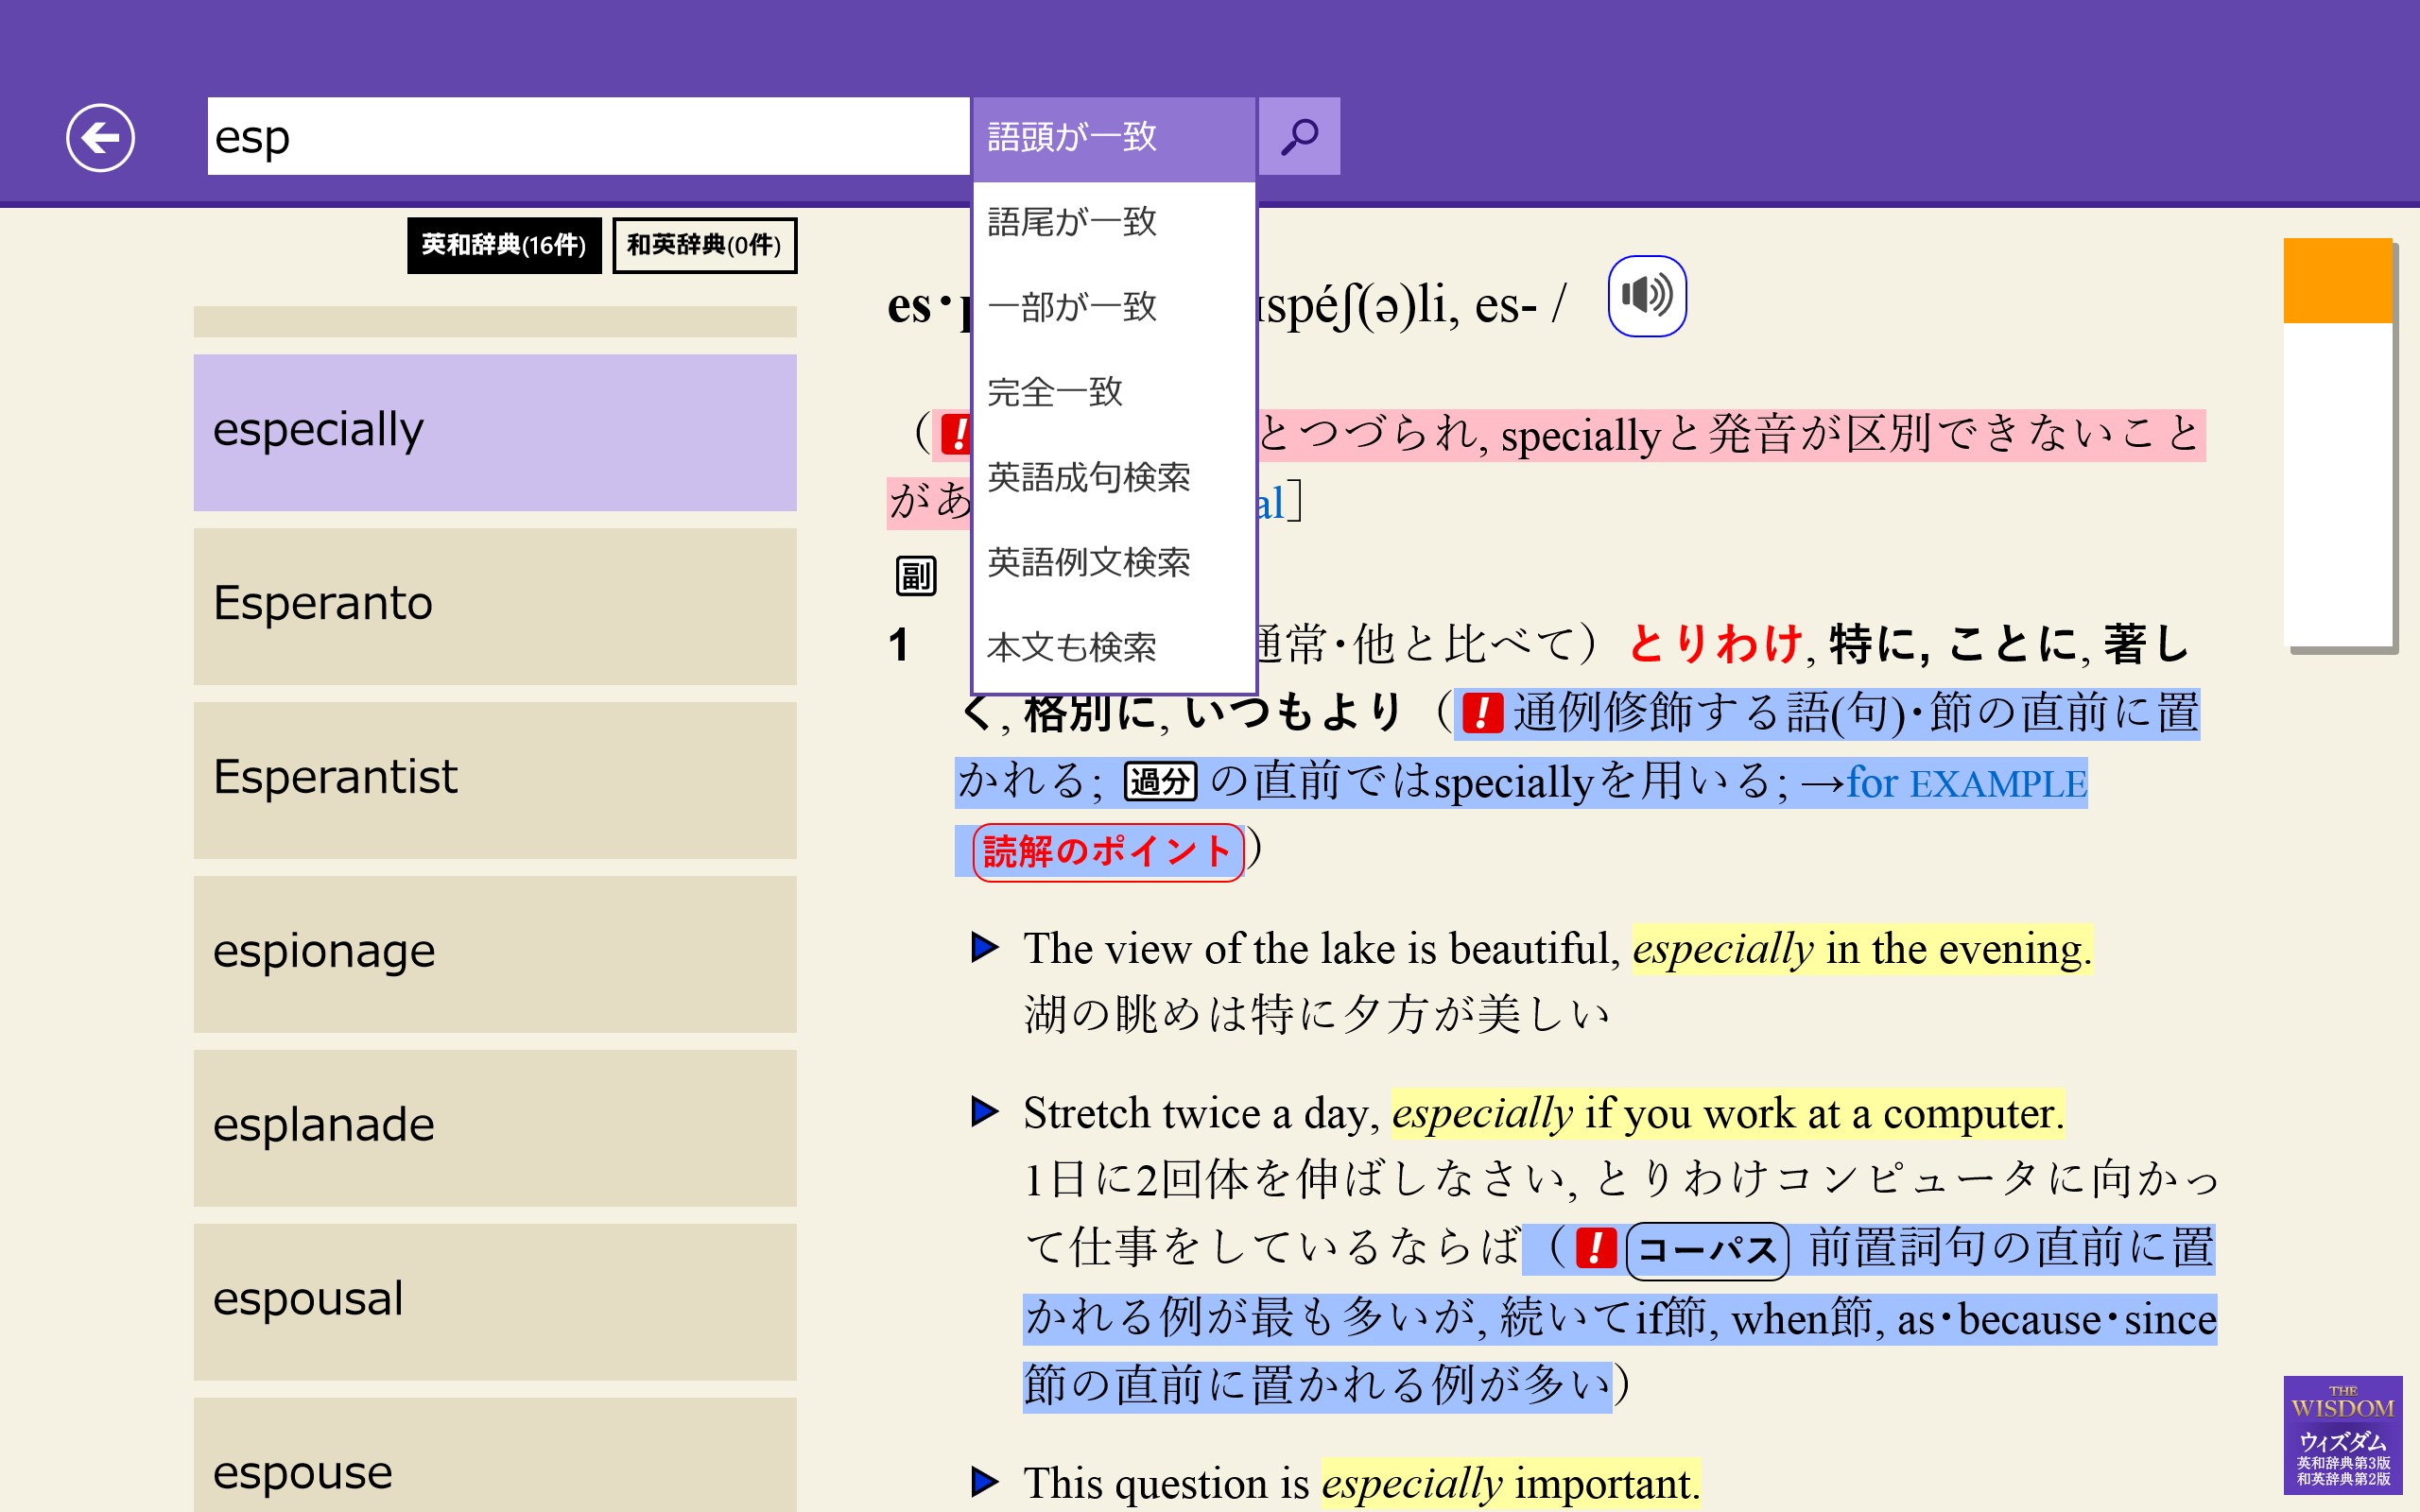Screen dimensions: 2420x1512
Task: Click the magnifier search button
Action: (1298, 137)
